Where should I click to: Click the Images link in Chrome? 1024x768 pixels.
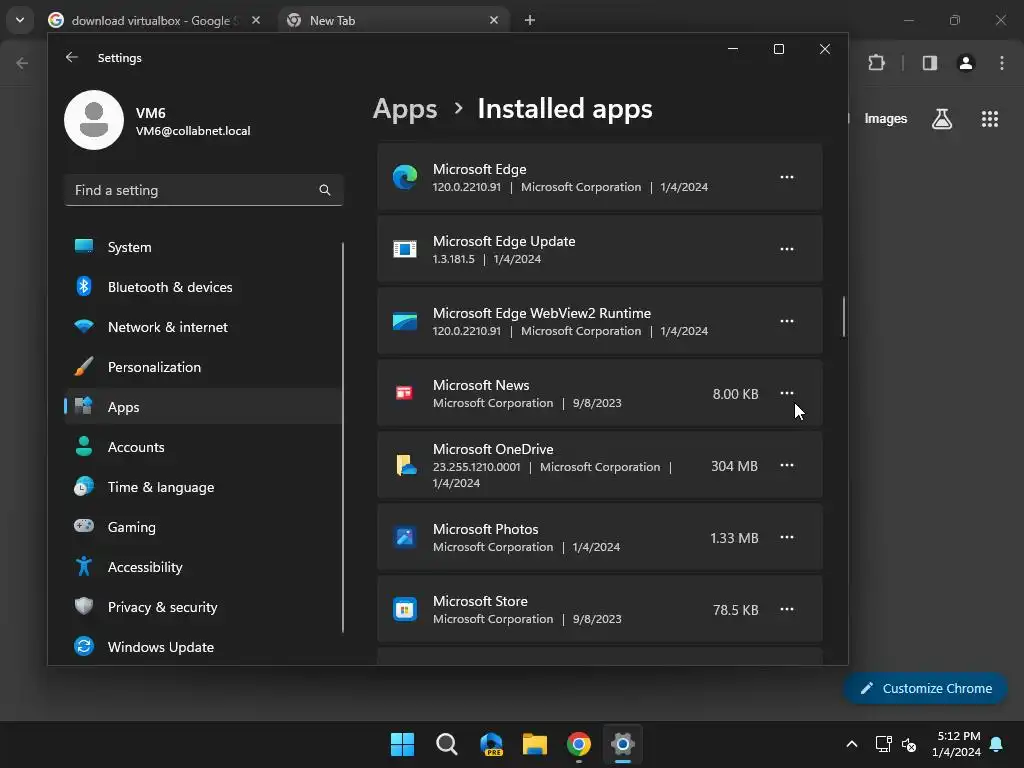coord(886,118)
